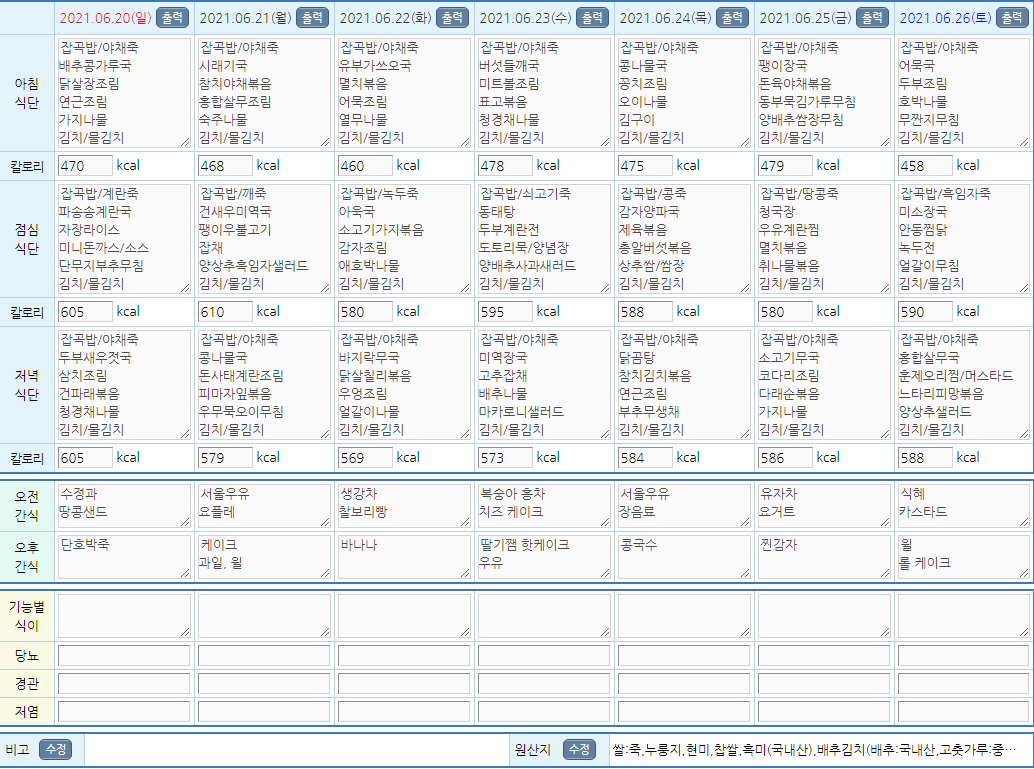Screen dimensions: 1034x769
Task: Edit Wednesday lunch menu with 동태탕
Action: [x=544, y=239]
